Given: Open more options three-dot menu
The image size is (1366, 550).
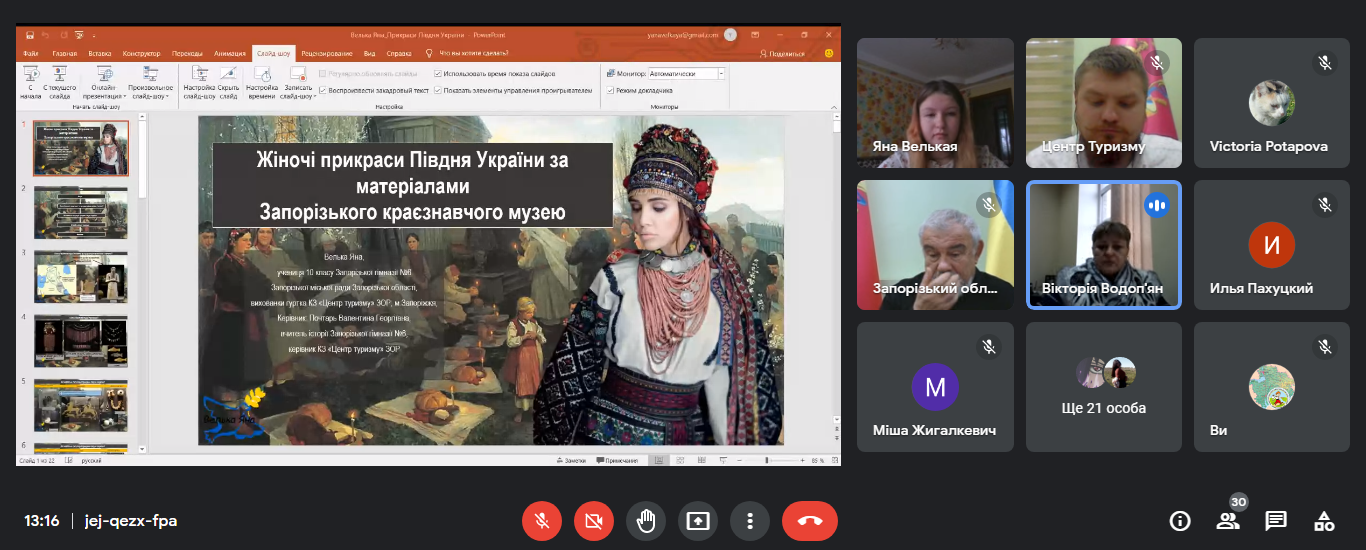Looking at the screenshot, I should click(750, 521).
